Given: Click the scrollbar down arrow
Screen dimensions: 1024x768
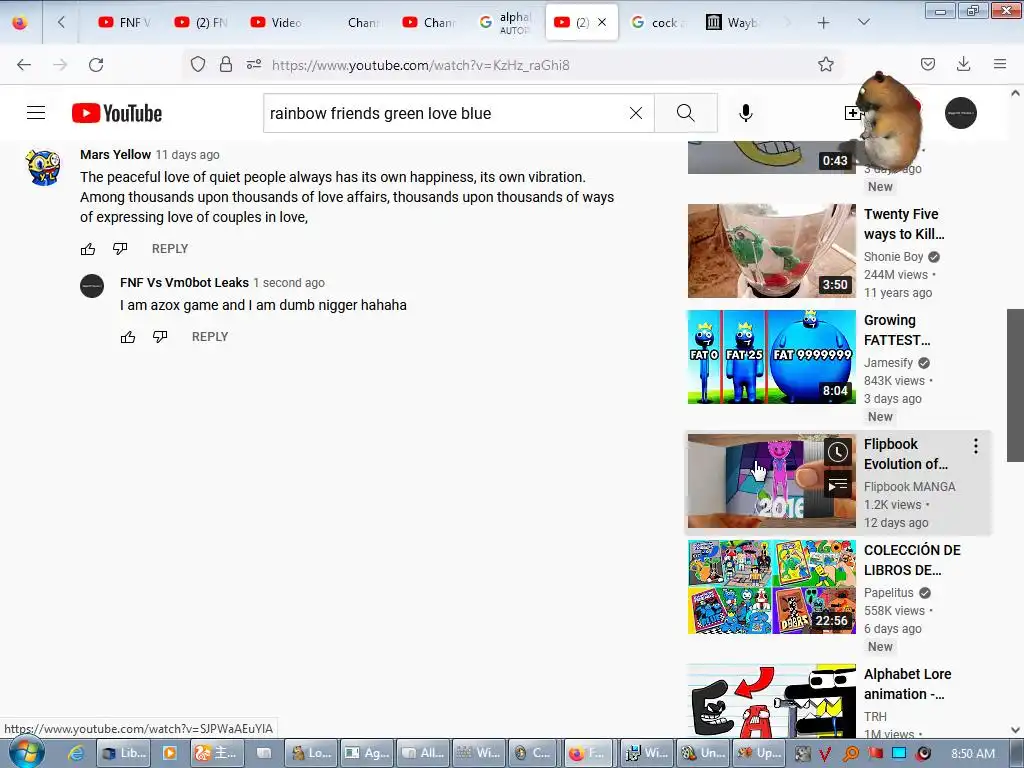Looking at the screenshot, I should (x=1015, y=730).
